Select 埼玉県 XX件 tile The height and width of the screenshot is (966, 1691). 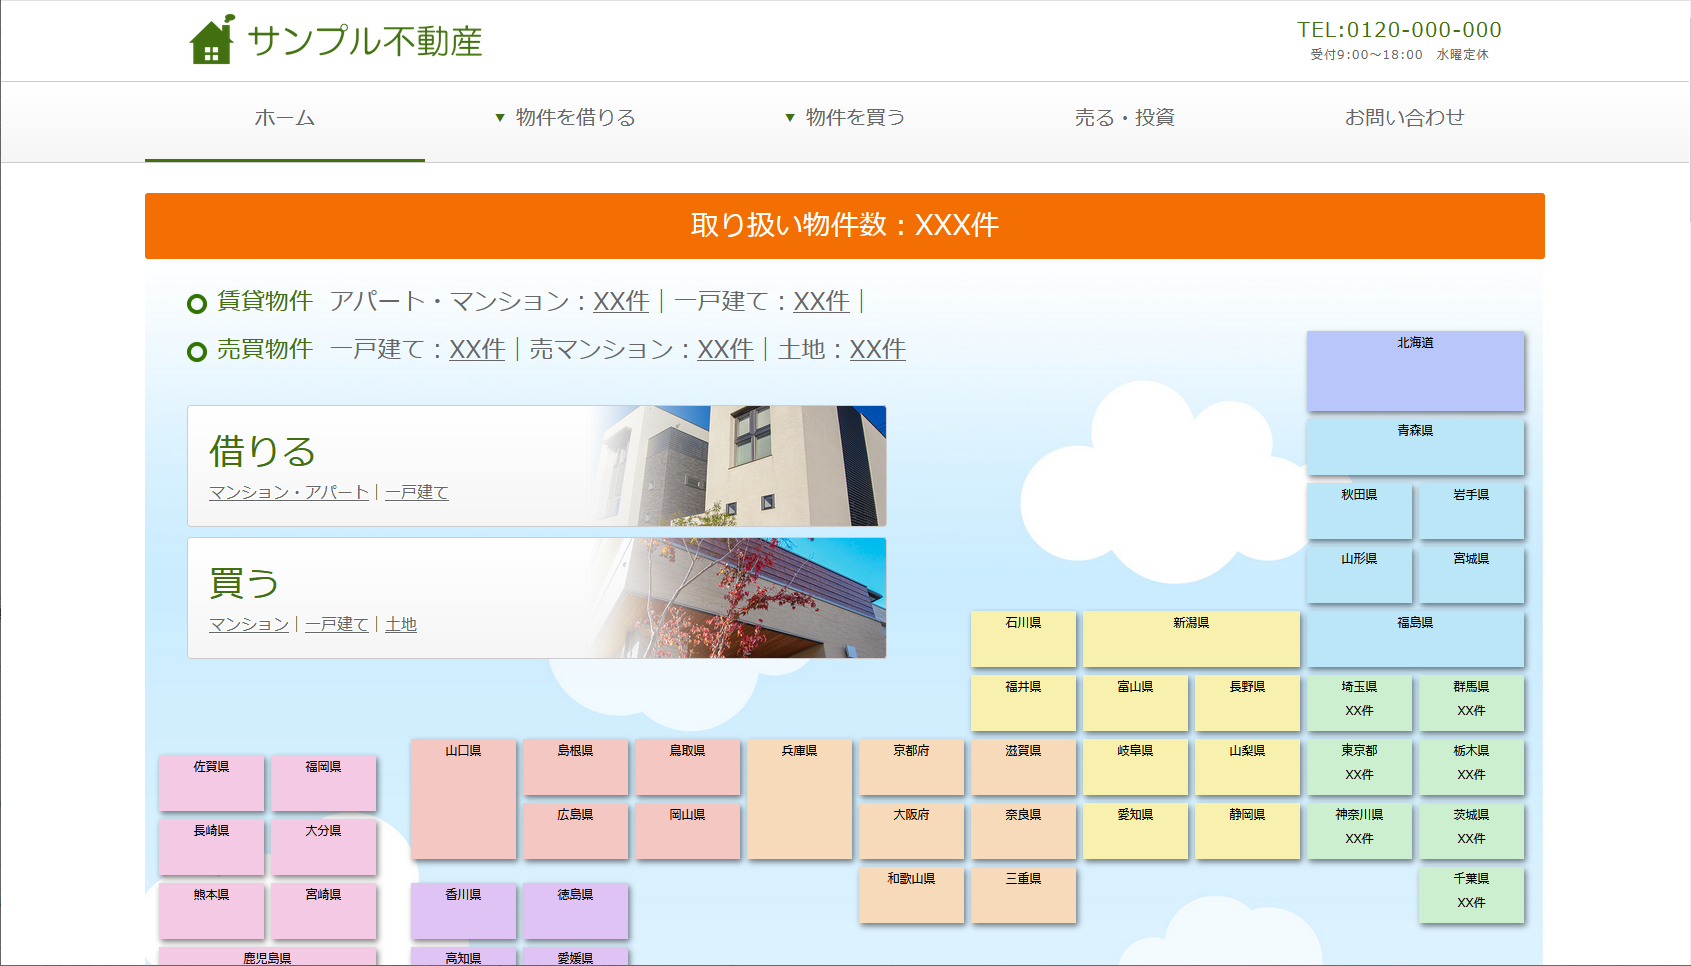click(x=1359, y=703)
